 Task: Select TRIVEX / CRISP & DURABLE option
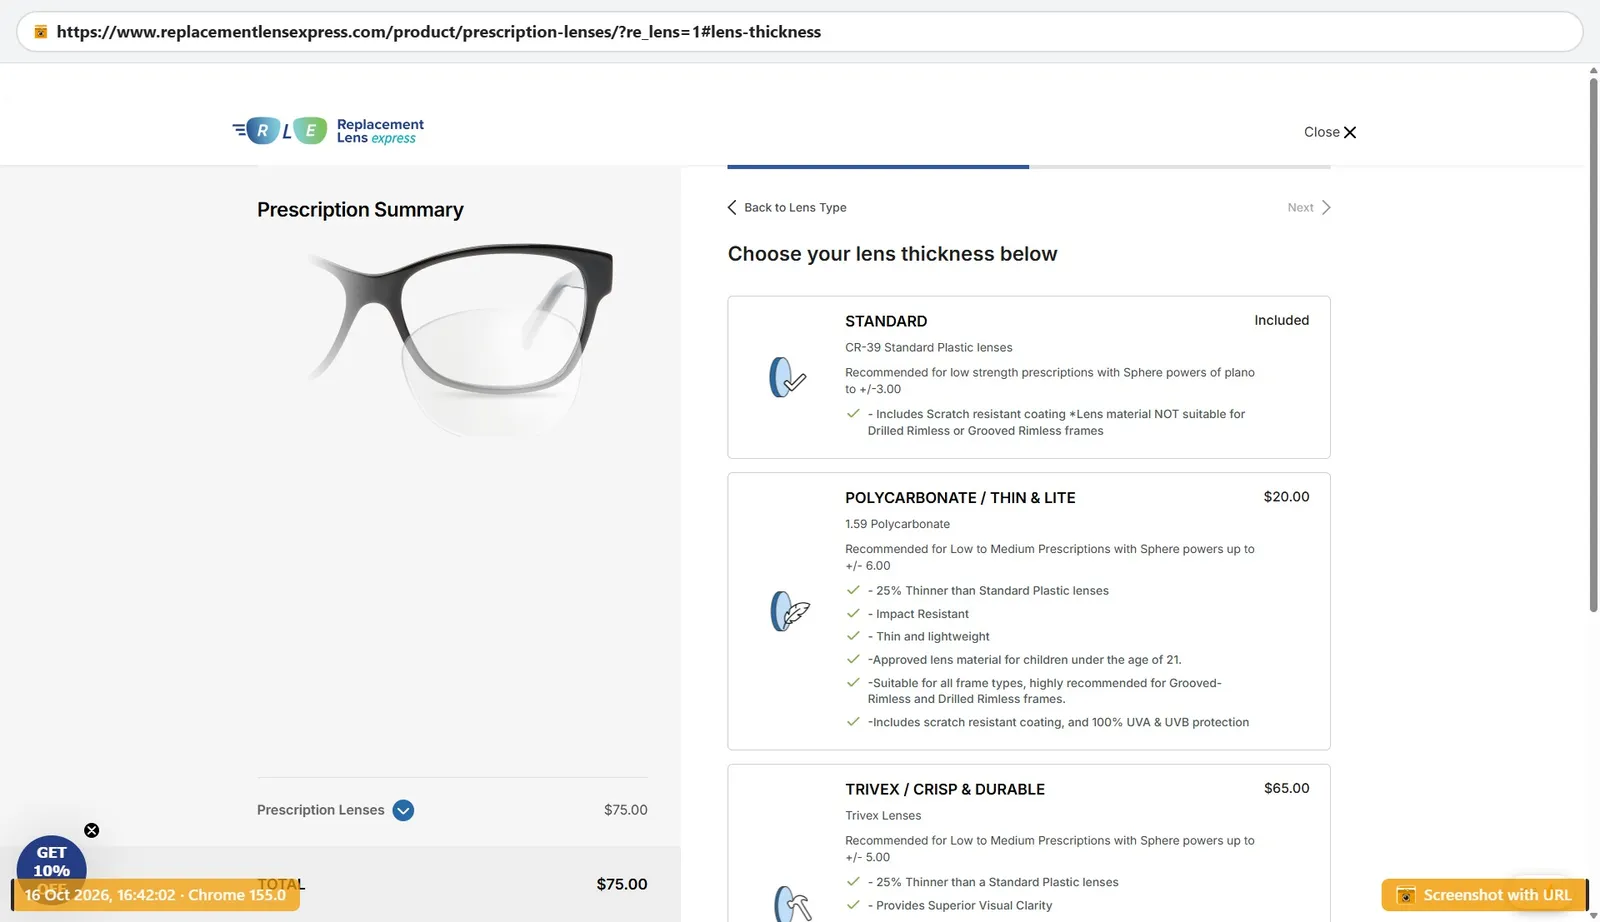tap(1028, 843)
